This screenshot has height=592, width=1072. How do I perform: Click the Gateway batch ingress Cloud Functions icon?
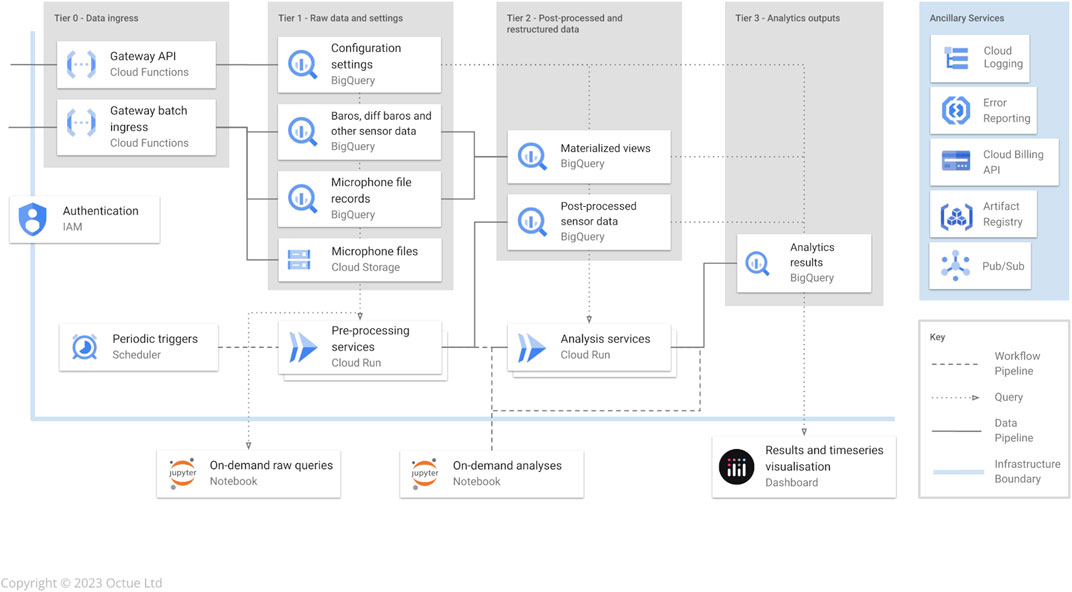81,124
